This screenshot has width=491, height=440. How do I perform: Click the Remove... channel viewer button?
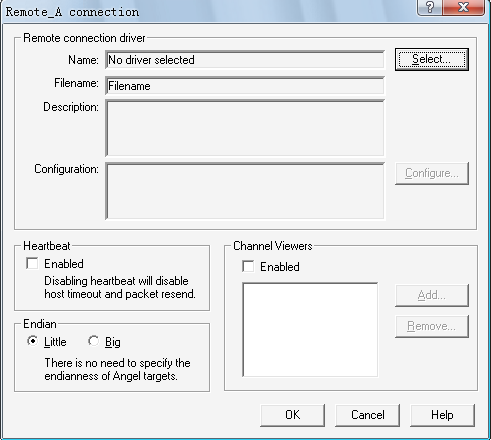pyautogui.click(x=432, y=326)
